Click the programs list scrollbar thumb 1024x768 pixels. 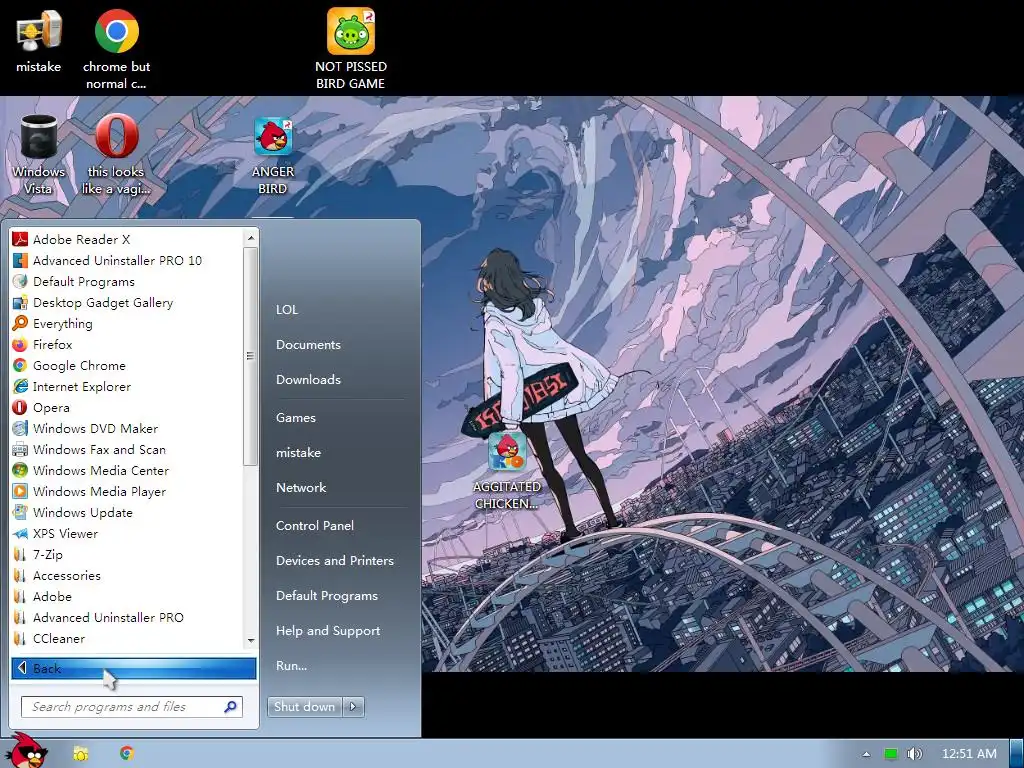coord(251,357)
